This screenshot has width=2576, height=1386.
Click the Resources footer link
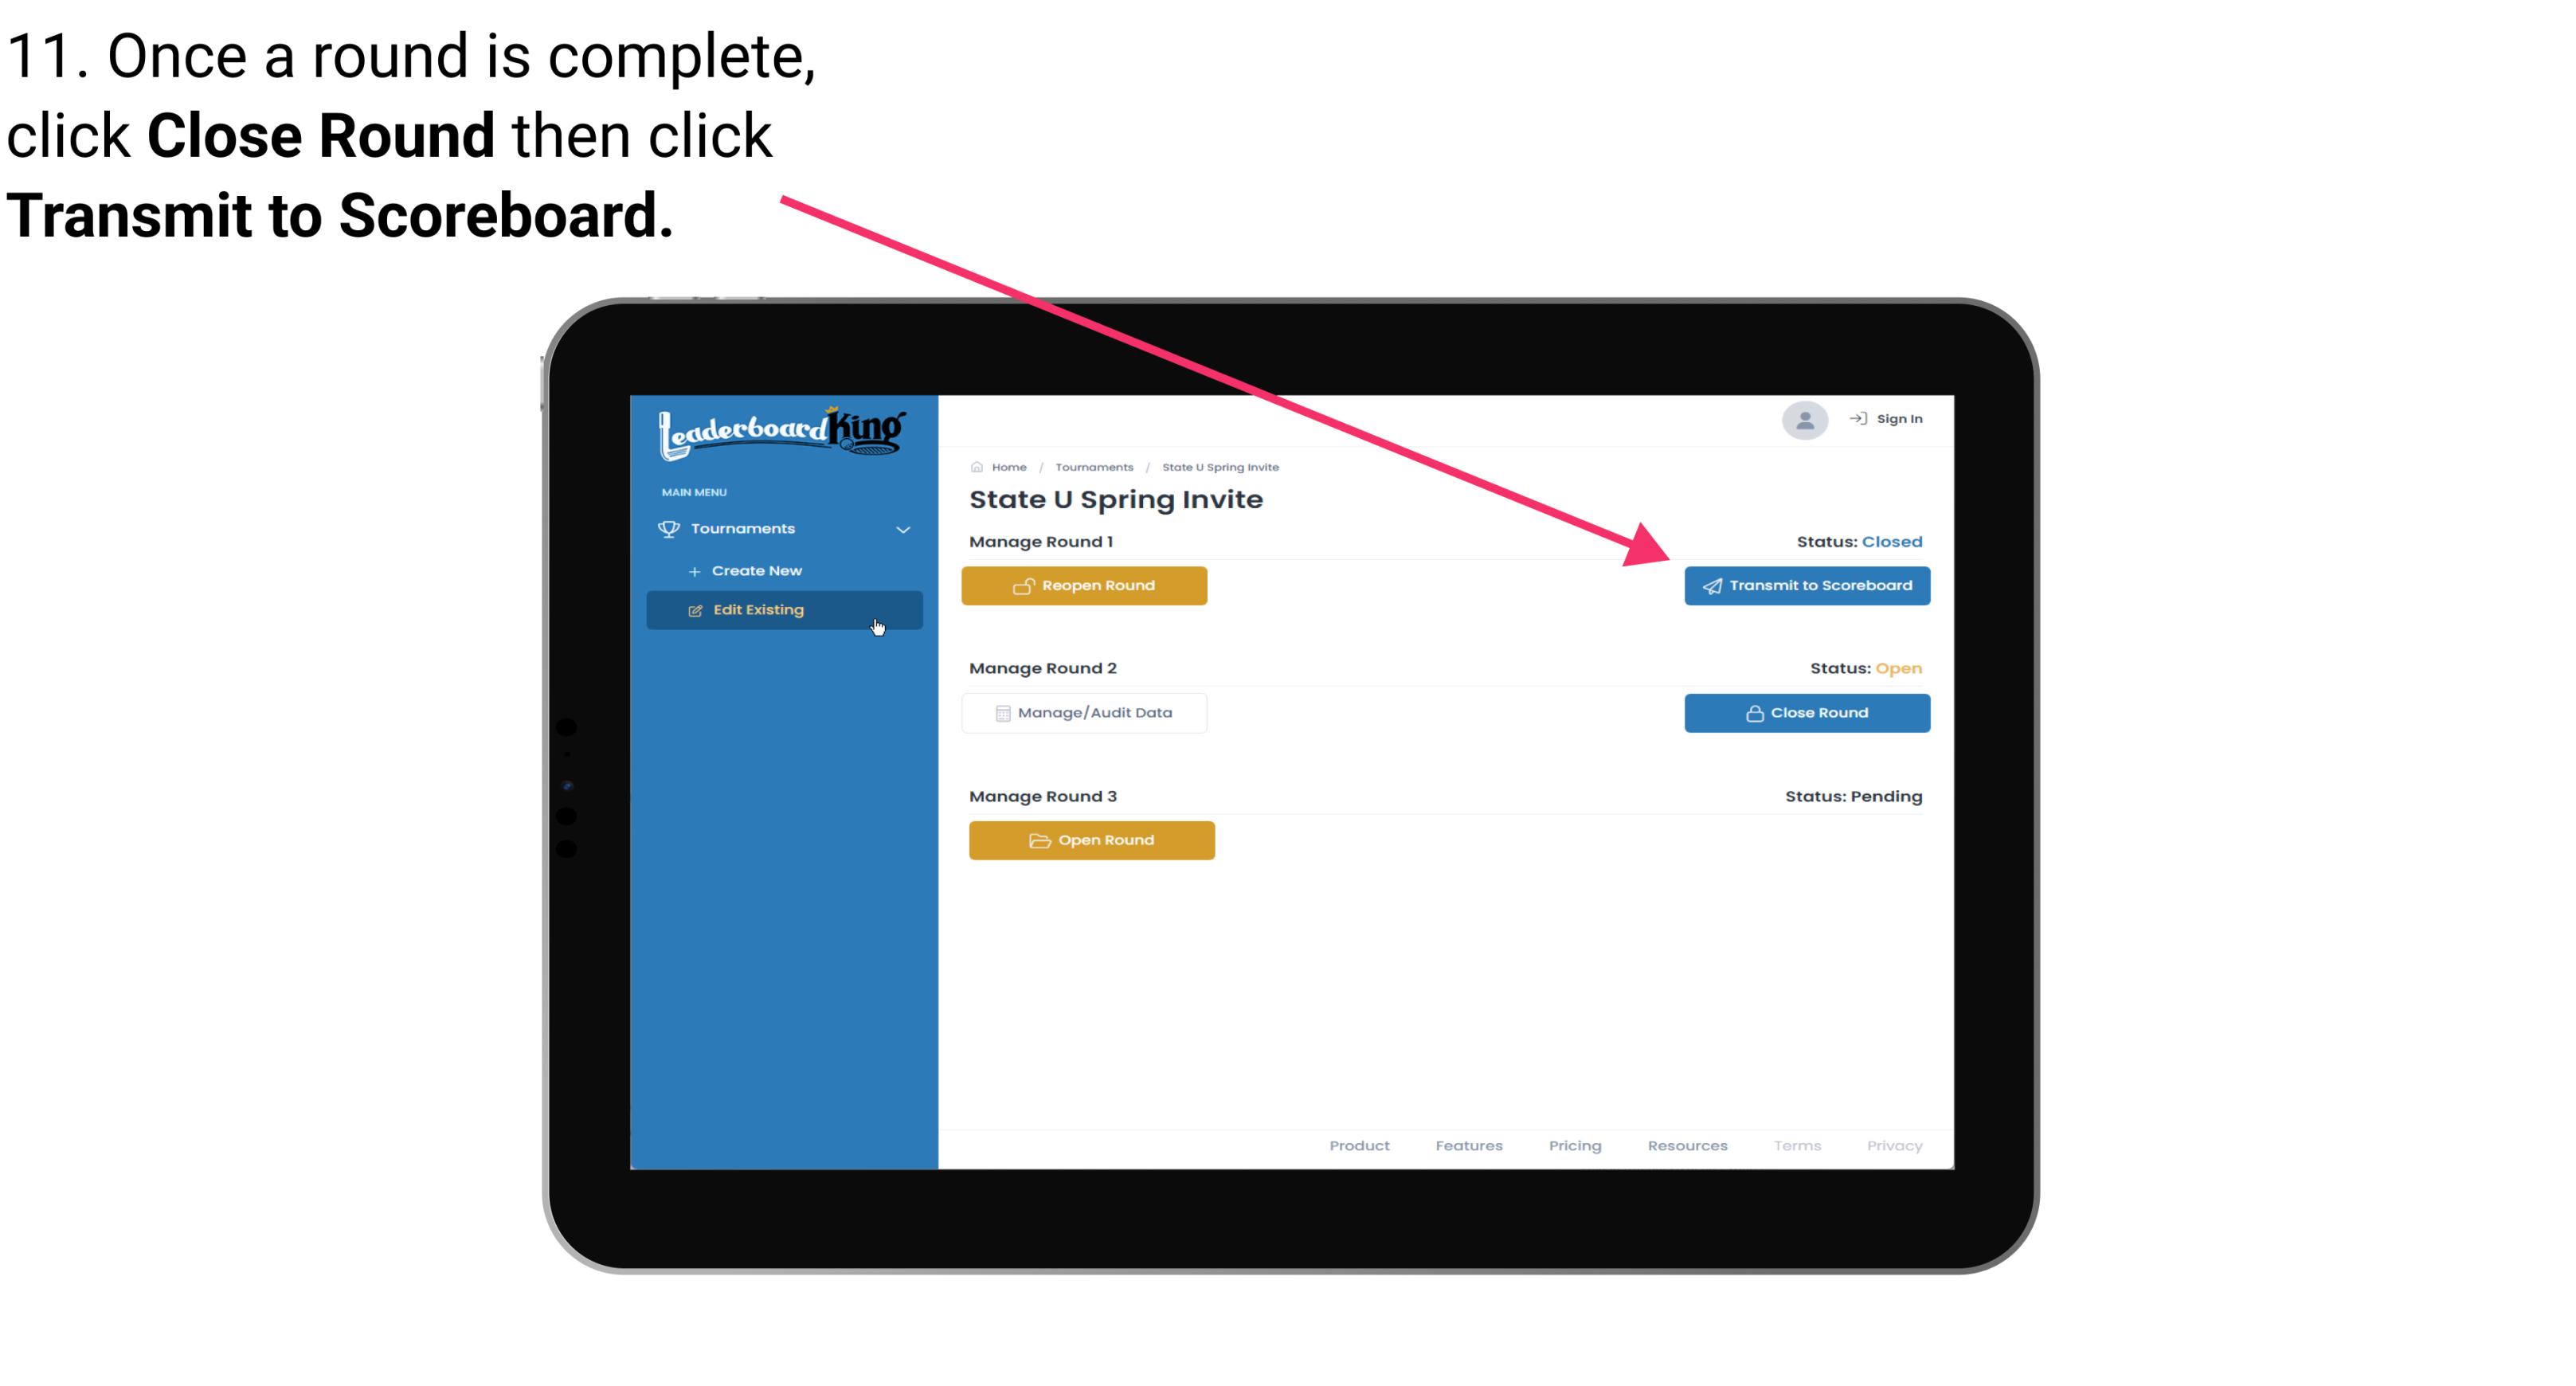1687,1145
